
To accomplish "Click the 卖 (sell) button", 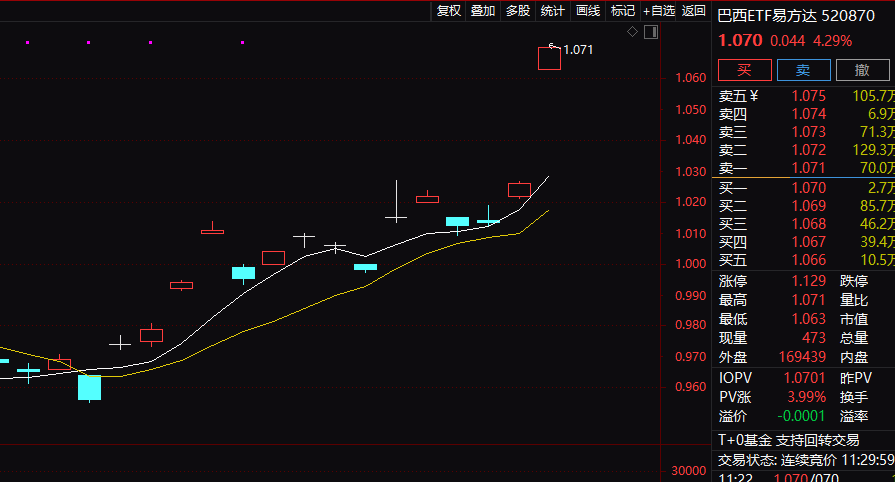I will point(803,69).
